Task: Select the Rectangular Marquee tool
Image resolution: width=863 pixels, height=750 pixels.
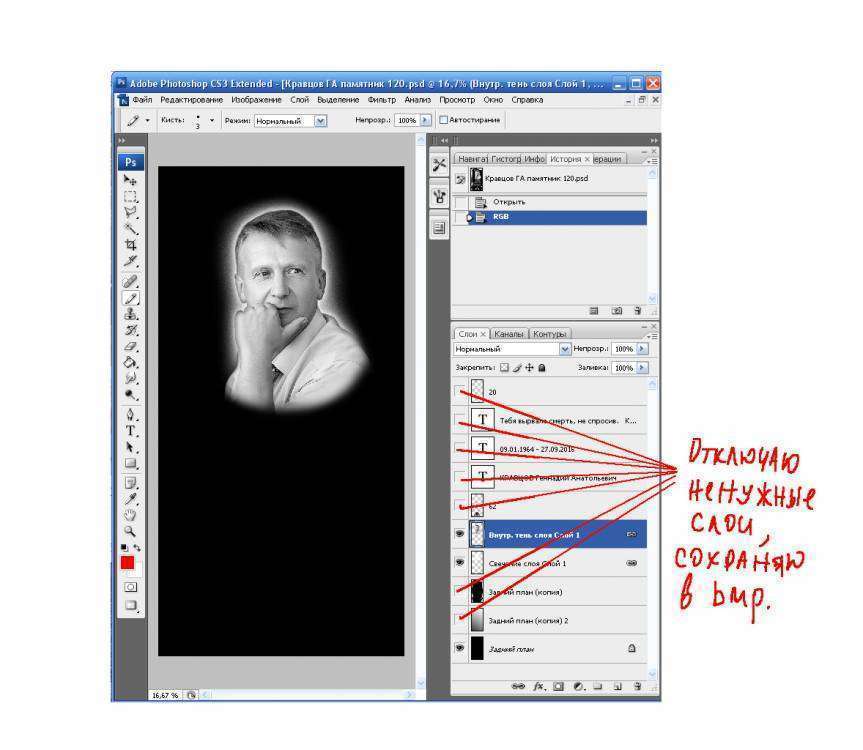Action: point(130,197)
